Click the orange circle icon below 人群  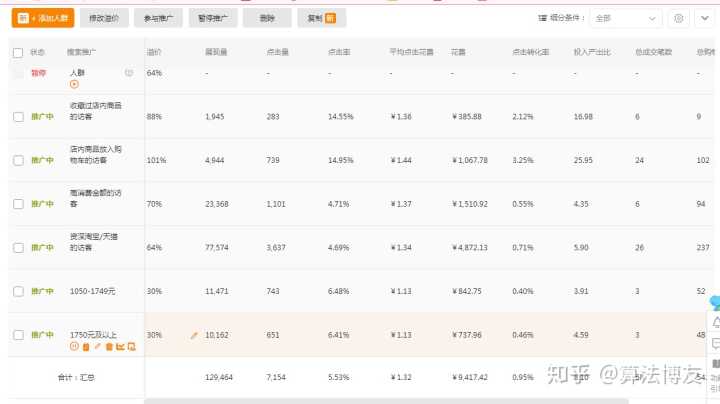coord(74,84)
